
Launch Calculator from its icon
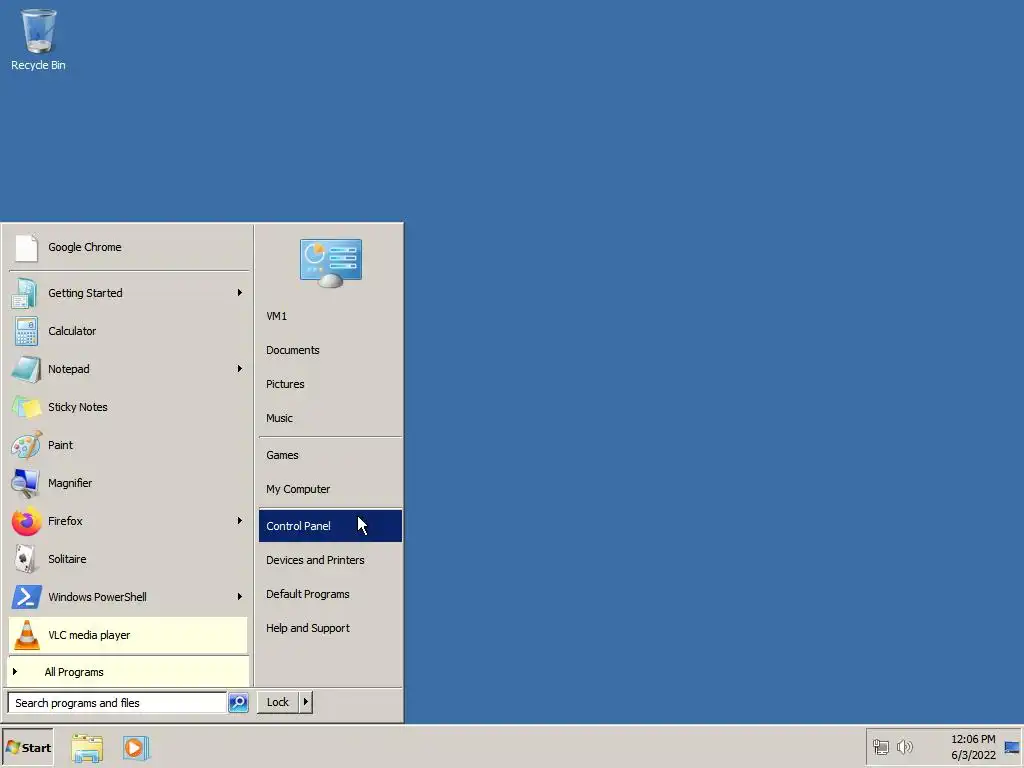[x=26, y=331]
